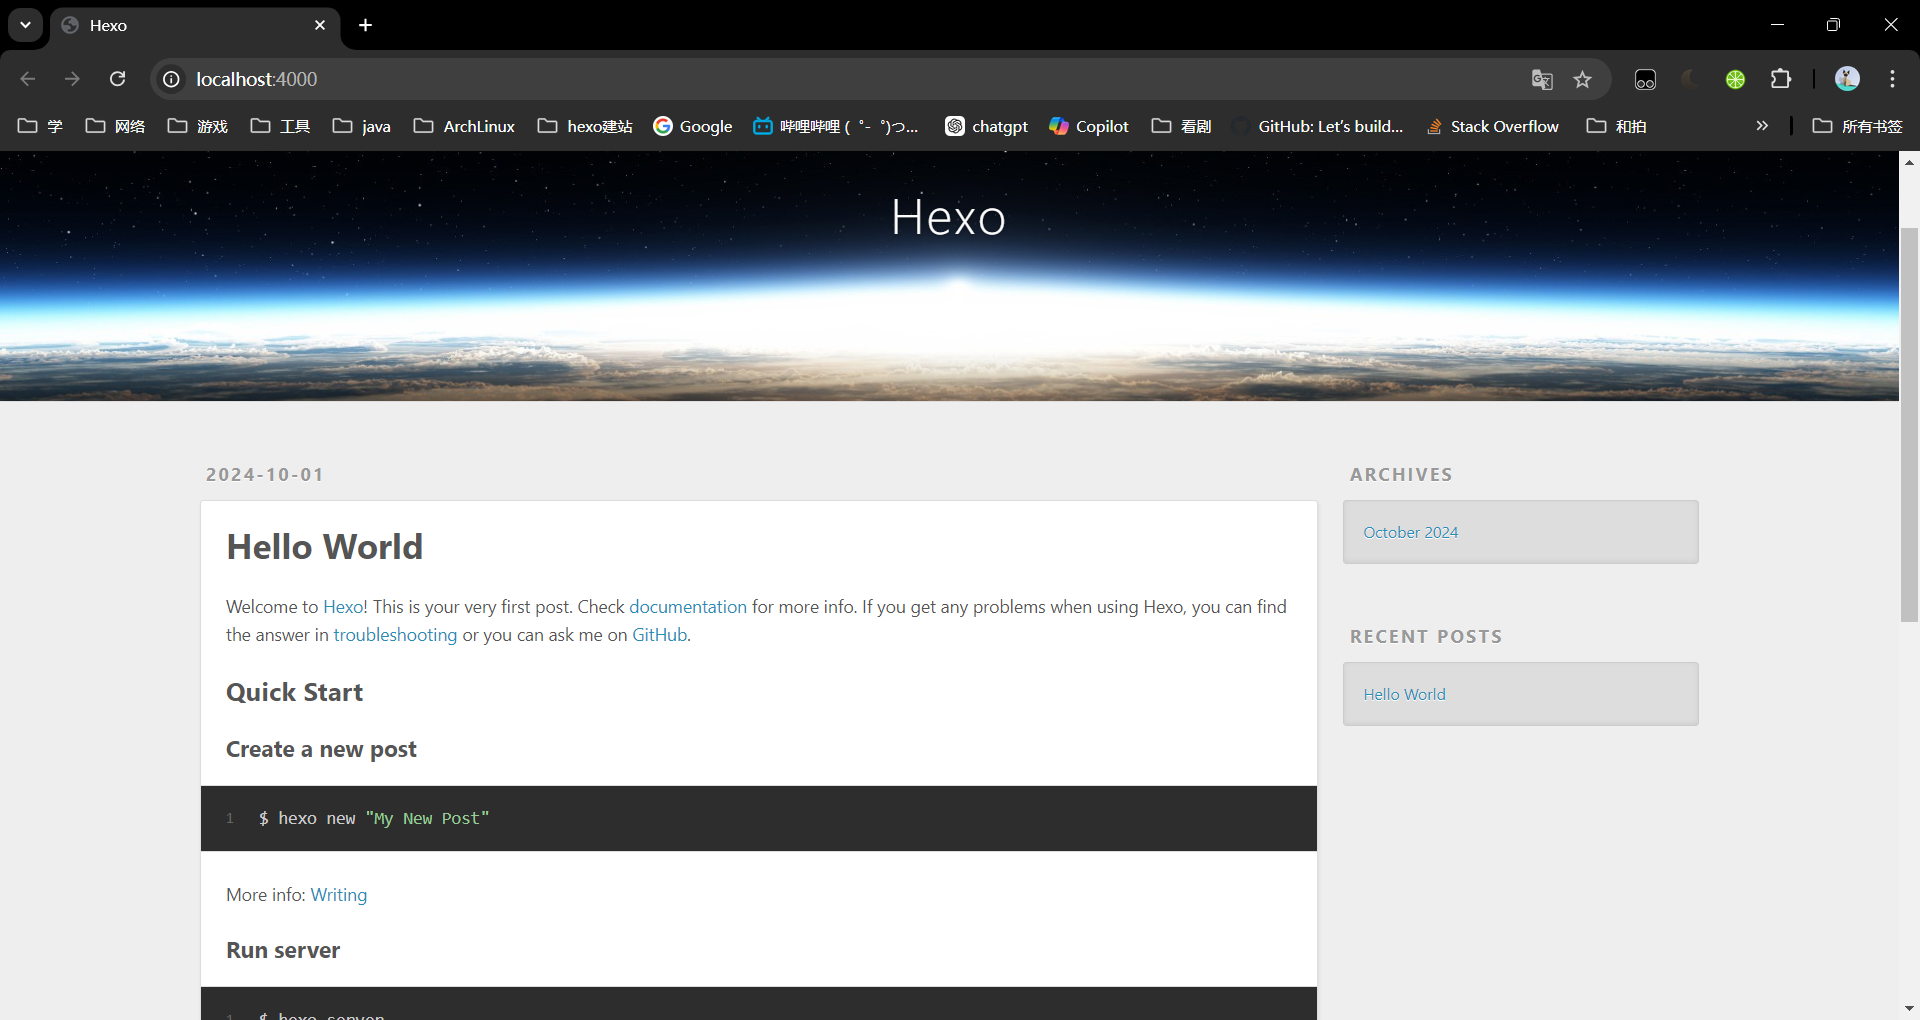Open the profile avatar menu
Screen dimensions: 1920x1020
1847,79
